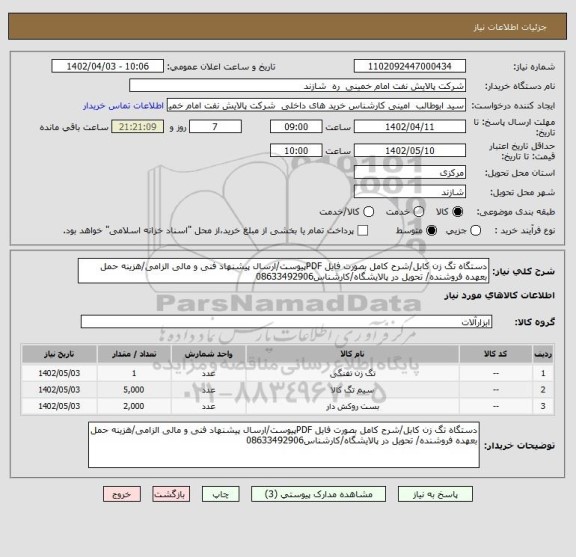Click the remaining days field showing 7
This screenshot has width=576, height=557.
(x=215, y=127)
